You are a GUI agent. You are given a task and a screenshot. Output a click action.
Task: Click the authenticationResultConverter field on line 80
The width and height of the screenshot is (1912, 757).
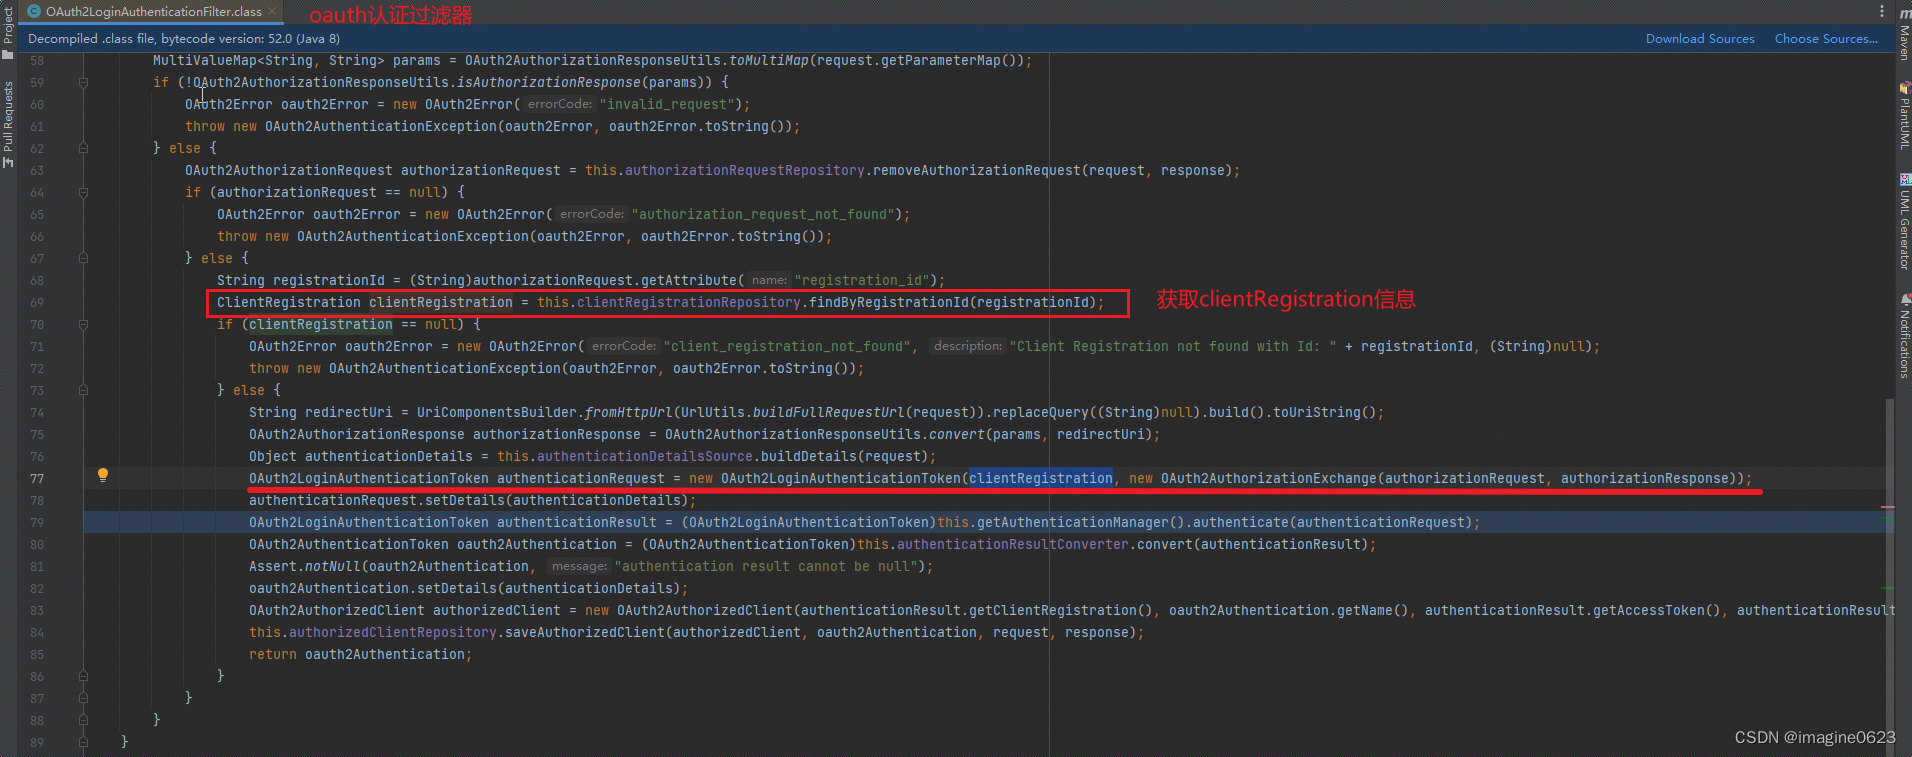[1013, 544]
